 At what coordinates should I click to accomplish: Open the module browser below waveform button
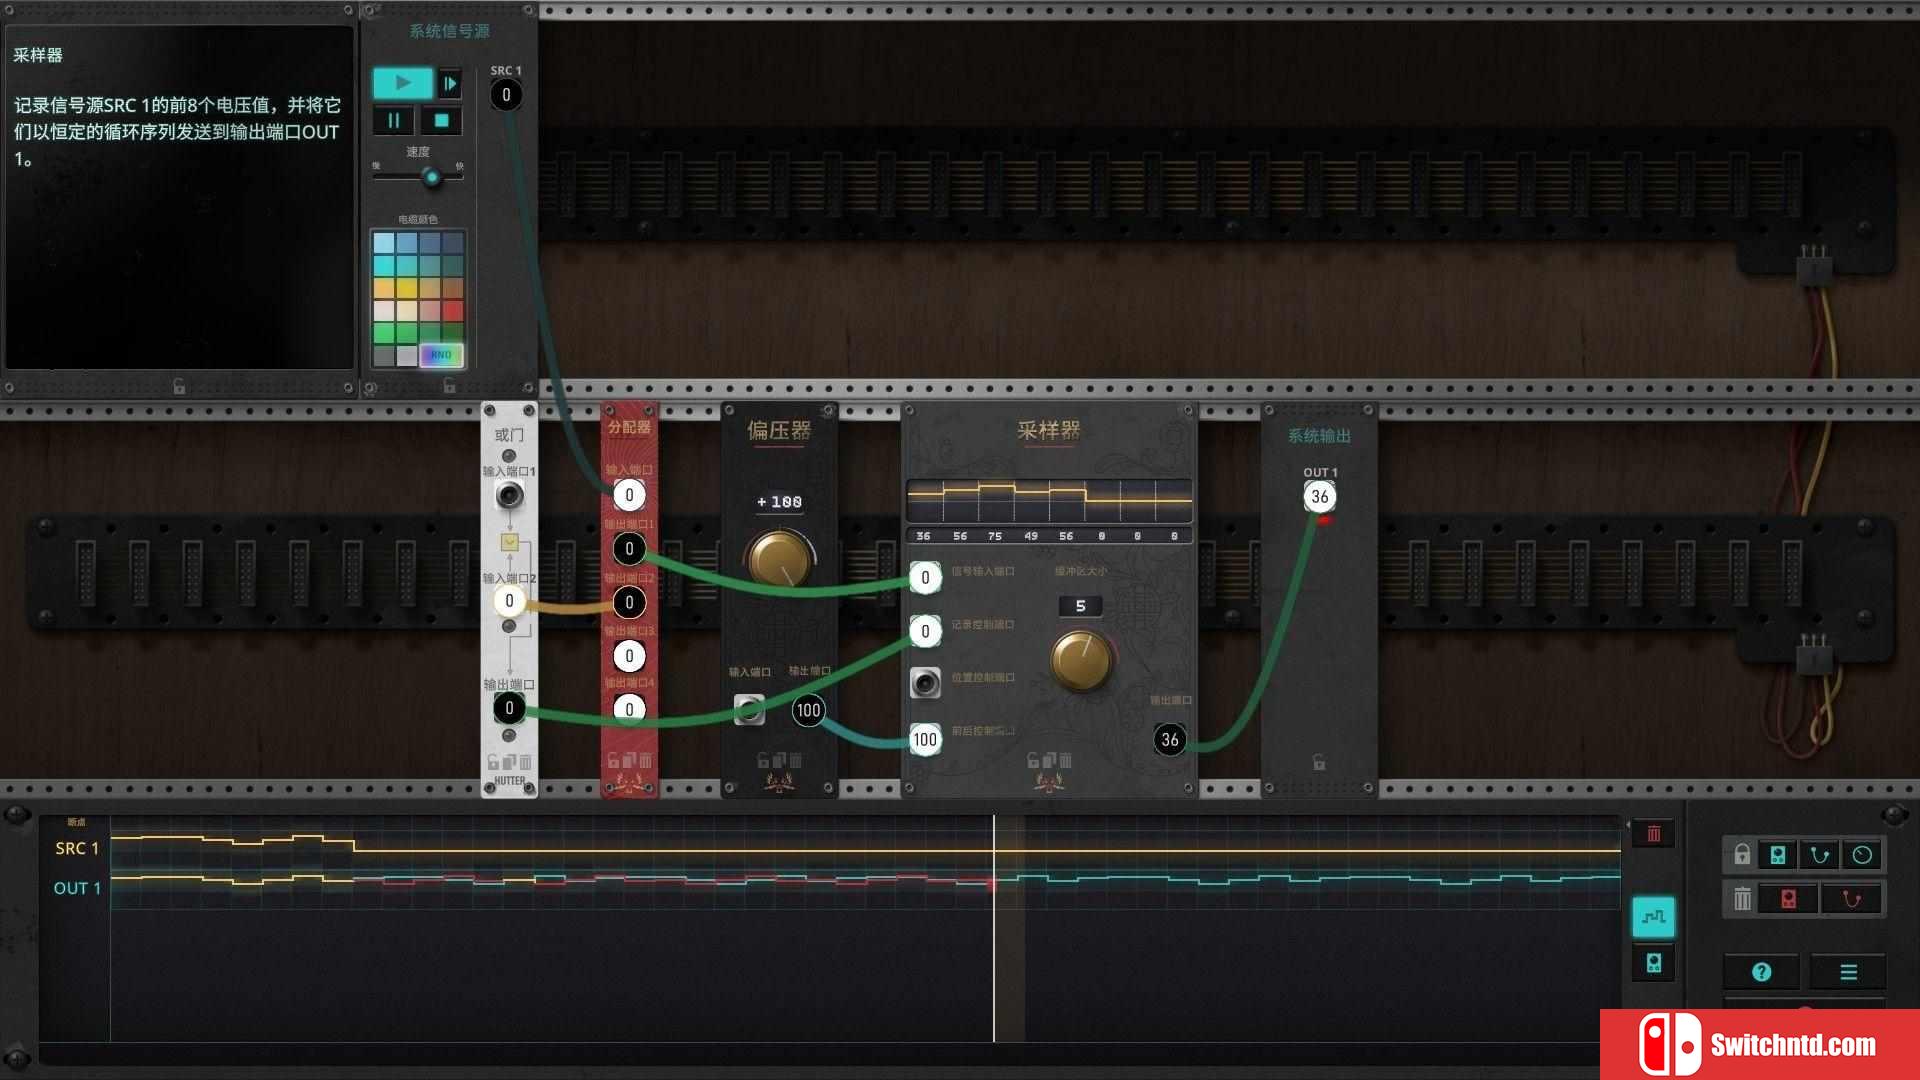pos(1654,963)
